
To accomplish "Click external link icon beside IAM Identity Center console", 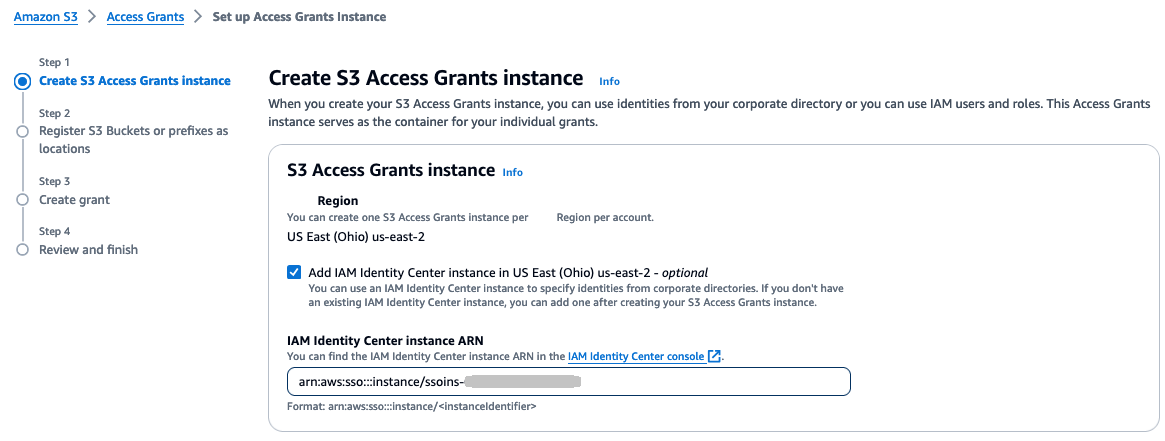I will click(x=714, y=356).
